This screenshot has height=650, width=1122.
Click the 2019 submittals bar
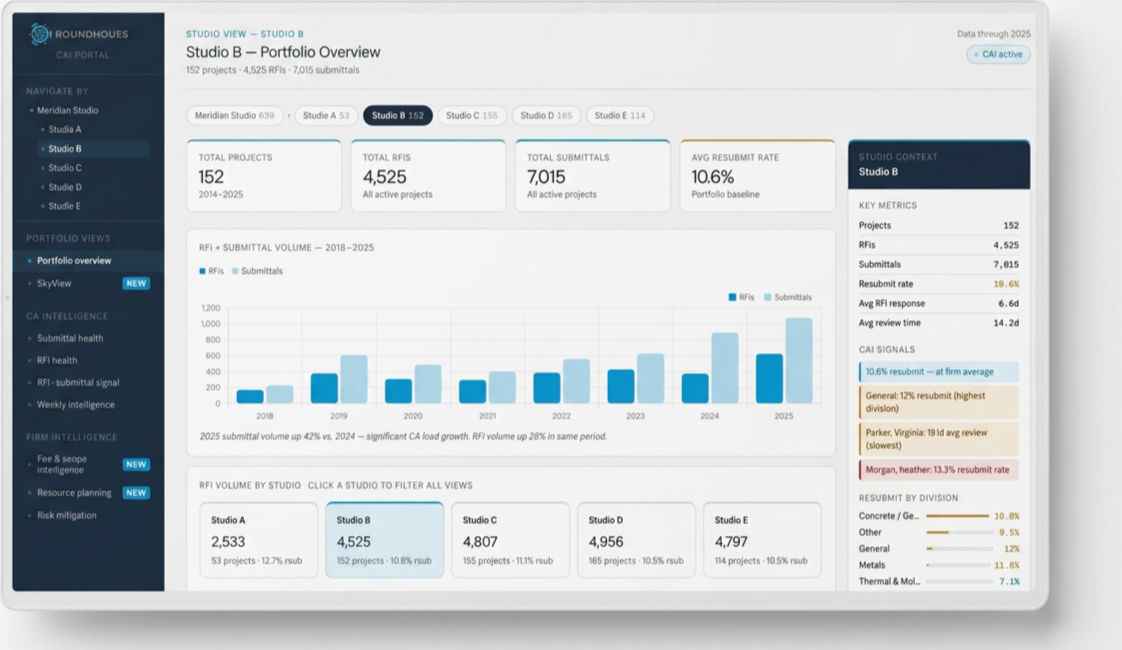[x=353, y=379]
